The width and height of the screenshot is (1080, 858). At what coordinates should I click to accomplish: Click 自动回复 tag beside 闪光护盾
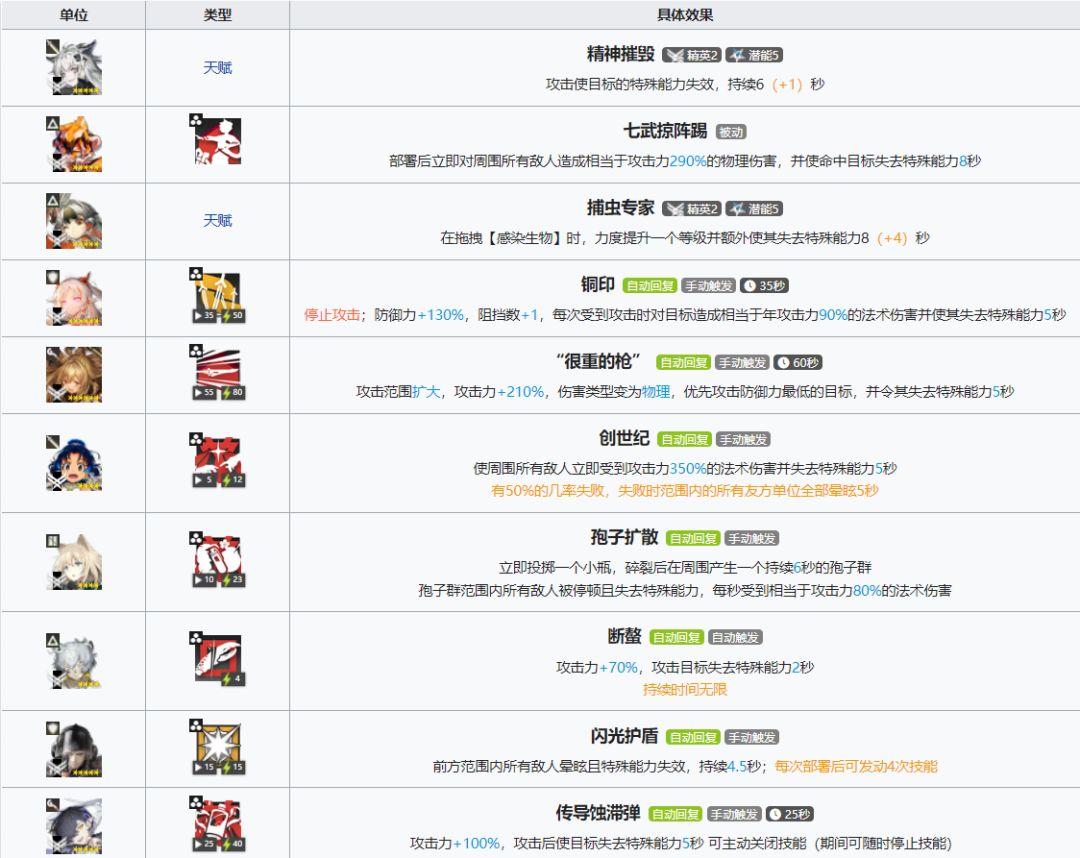click(693, 737)
